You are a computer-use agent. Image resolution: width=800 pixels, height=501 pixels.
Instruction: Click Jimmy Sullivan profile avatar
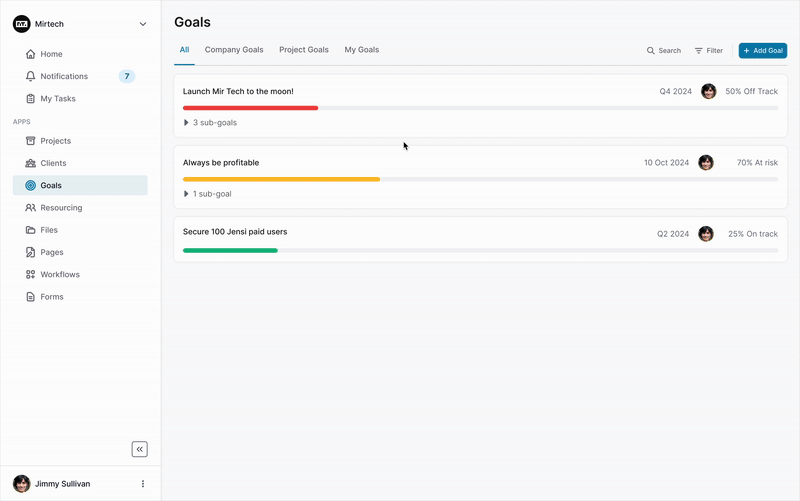point(21,484)
